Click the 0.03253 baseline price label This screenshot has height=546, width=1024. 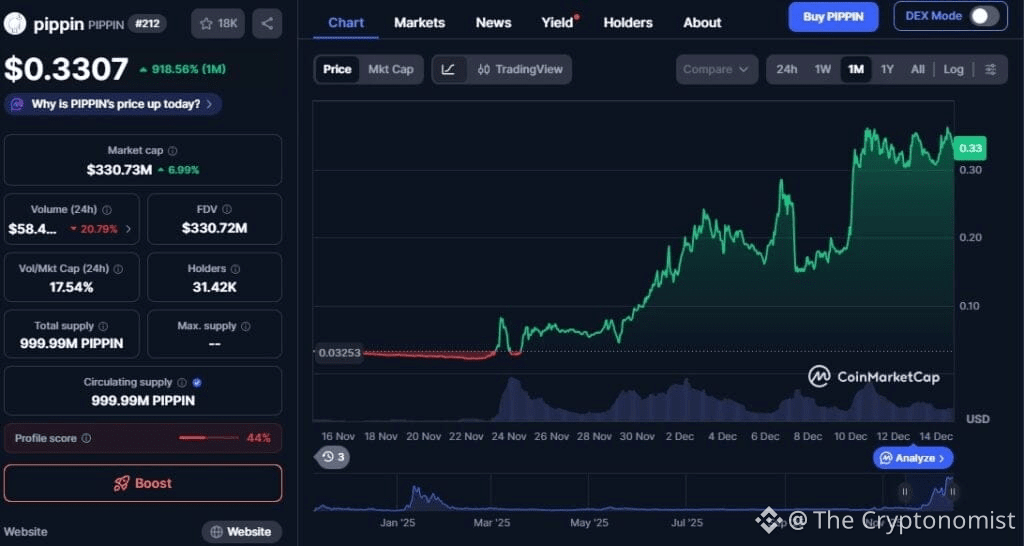[x=339, y=353]
